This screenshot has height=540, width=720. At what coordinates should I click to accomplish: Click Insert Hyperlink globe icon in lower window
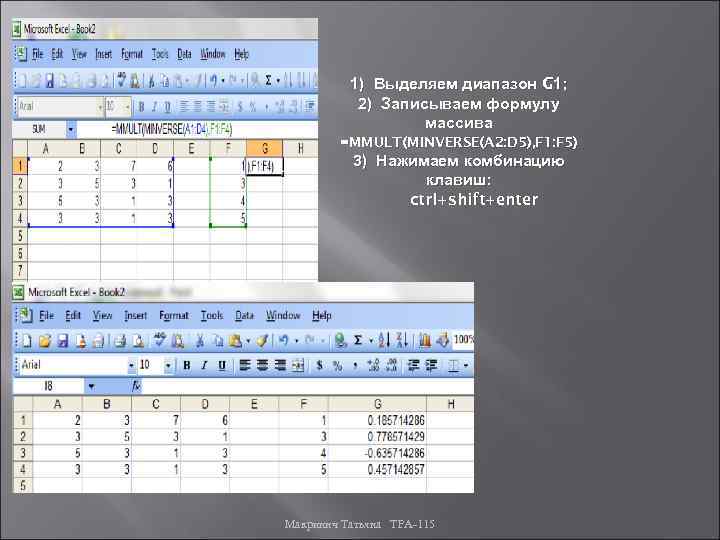[340, 341]
